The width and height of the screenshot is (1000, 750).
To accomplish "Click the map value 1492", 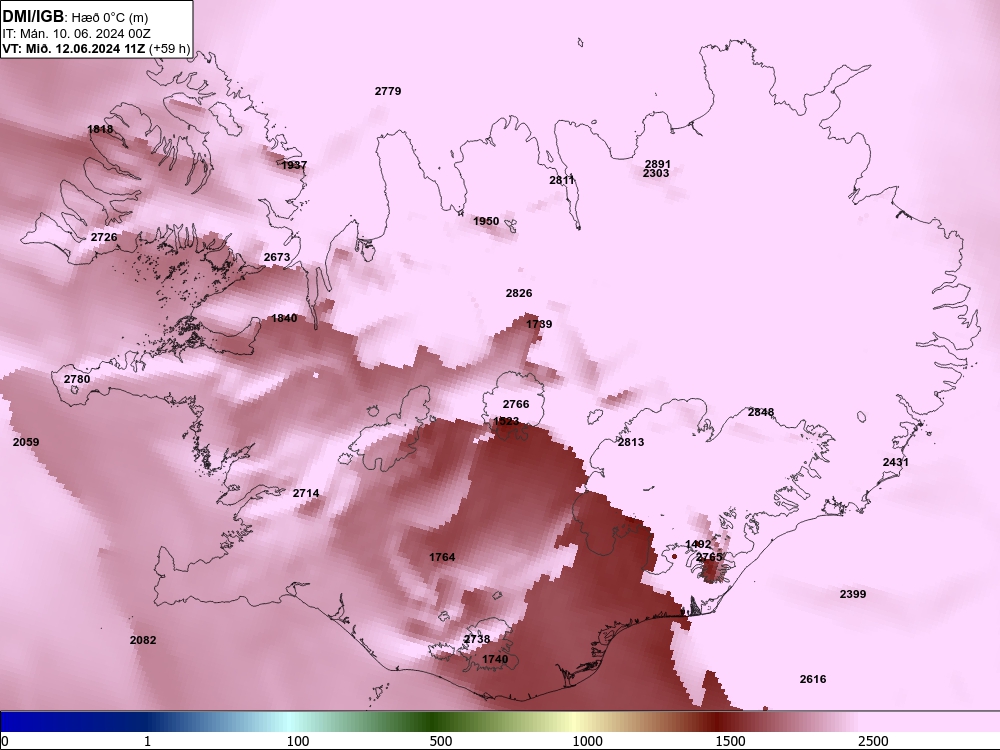I will 698,545.
